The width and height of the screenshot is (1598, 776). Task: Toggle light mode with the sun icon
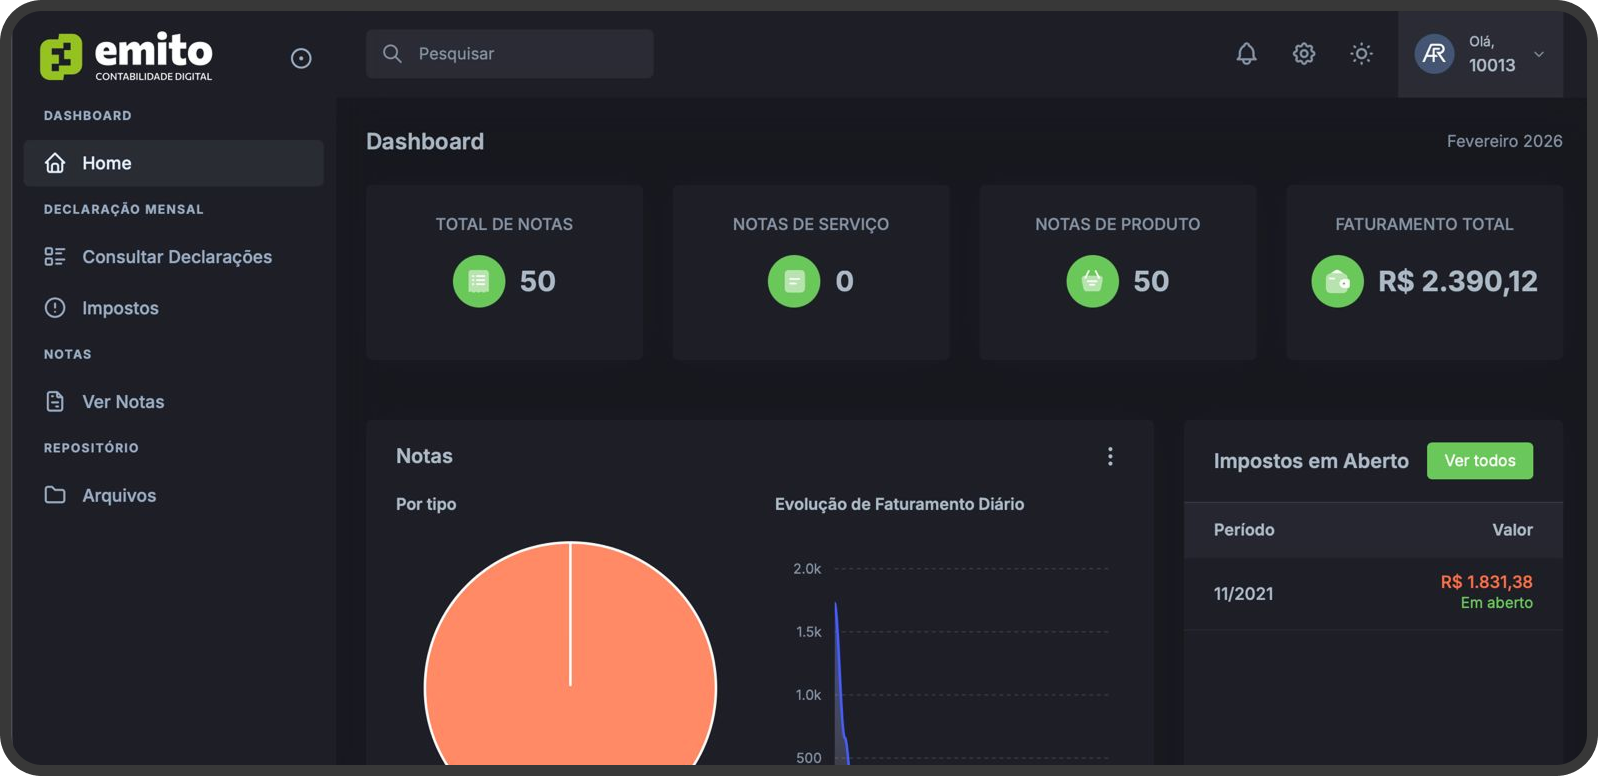1361,54
